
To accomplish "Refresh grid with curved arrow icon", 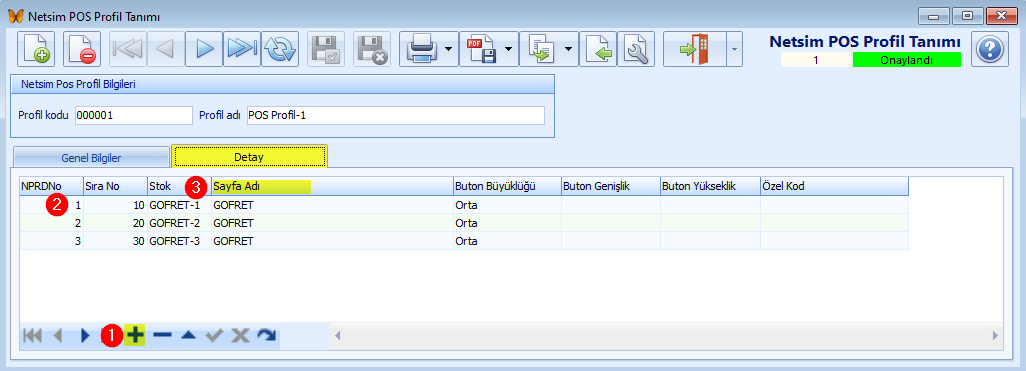I will tap(266, 336).
